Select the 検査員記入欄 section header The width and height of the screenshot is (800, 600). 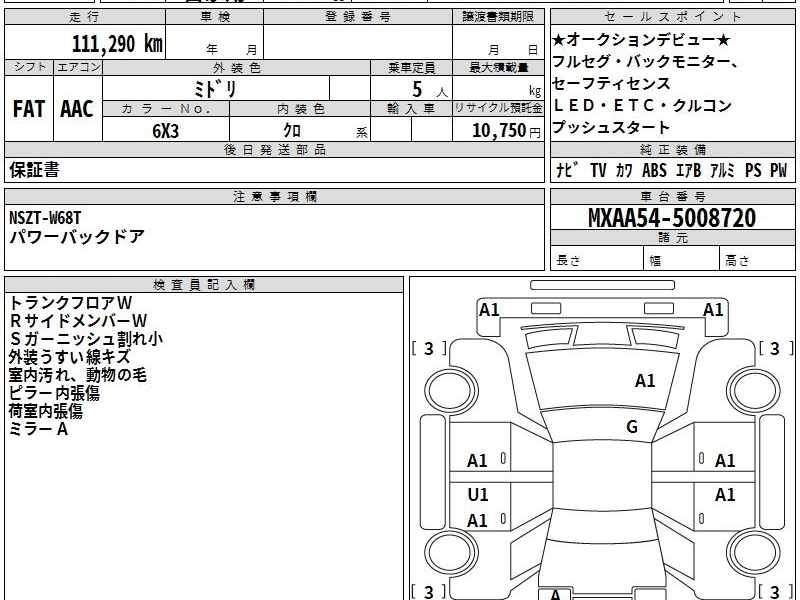[x=204, y=285]
